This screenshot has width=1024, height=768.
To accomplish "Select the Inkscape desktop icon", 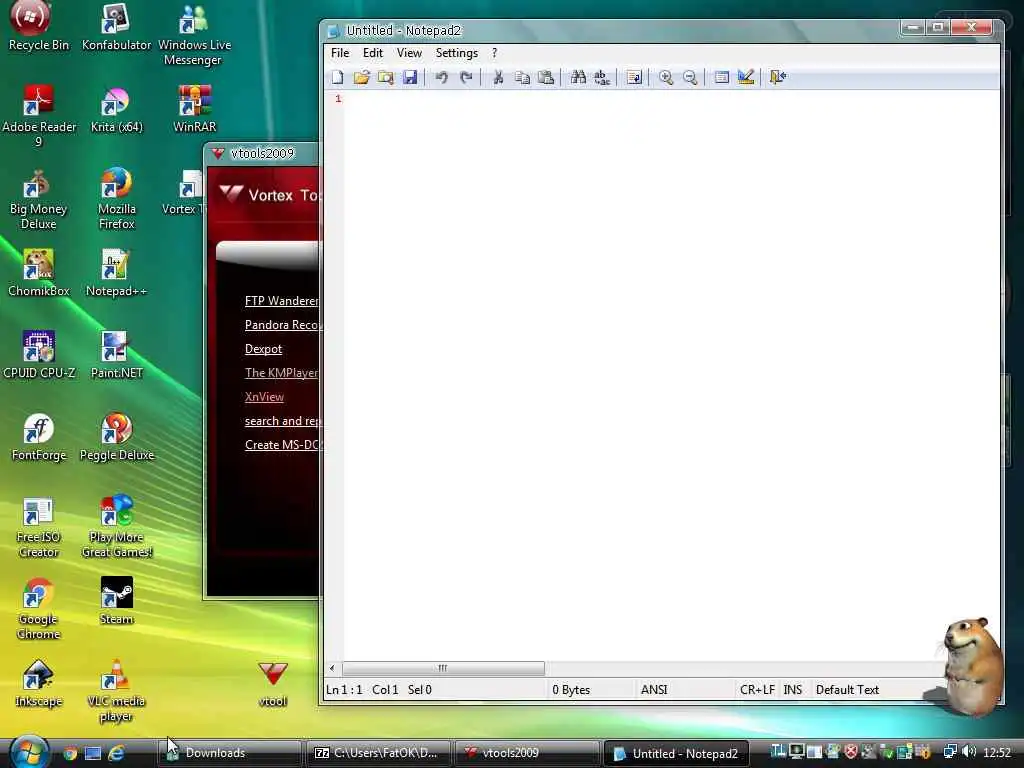I will click(x=39, y=683).
